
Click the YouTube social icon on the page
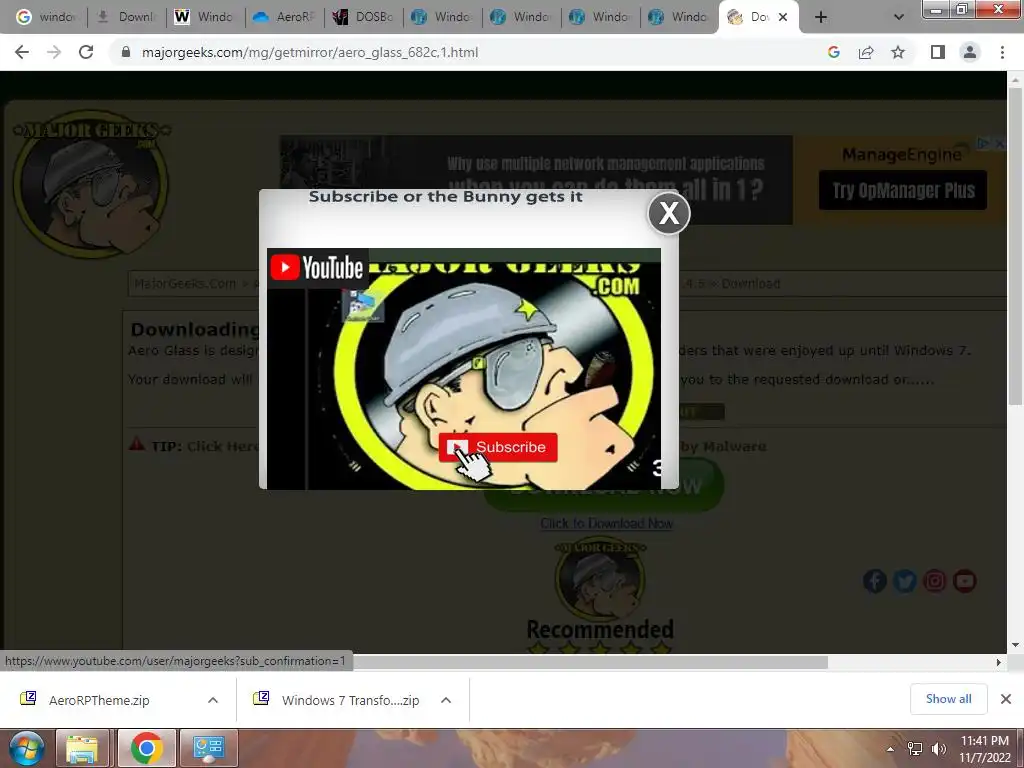965,581
